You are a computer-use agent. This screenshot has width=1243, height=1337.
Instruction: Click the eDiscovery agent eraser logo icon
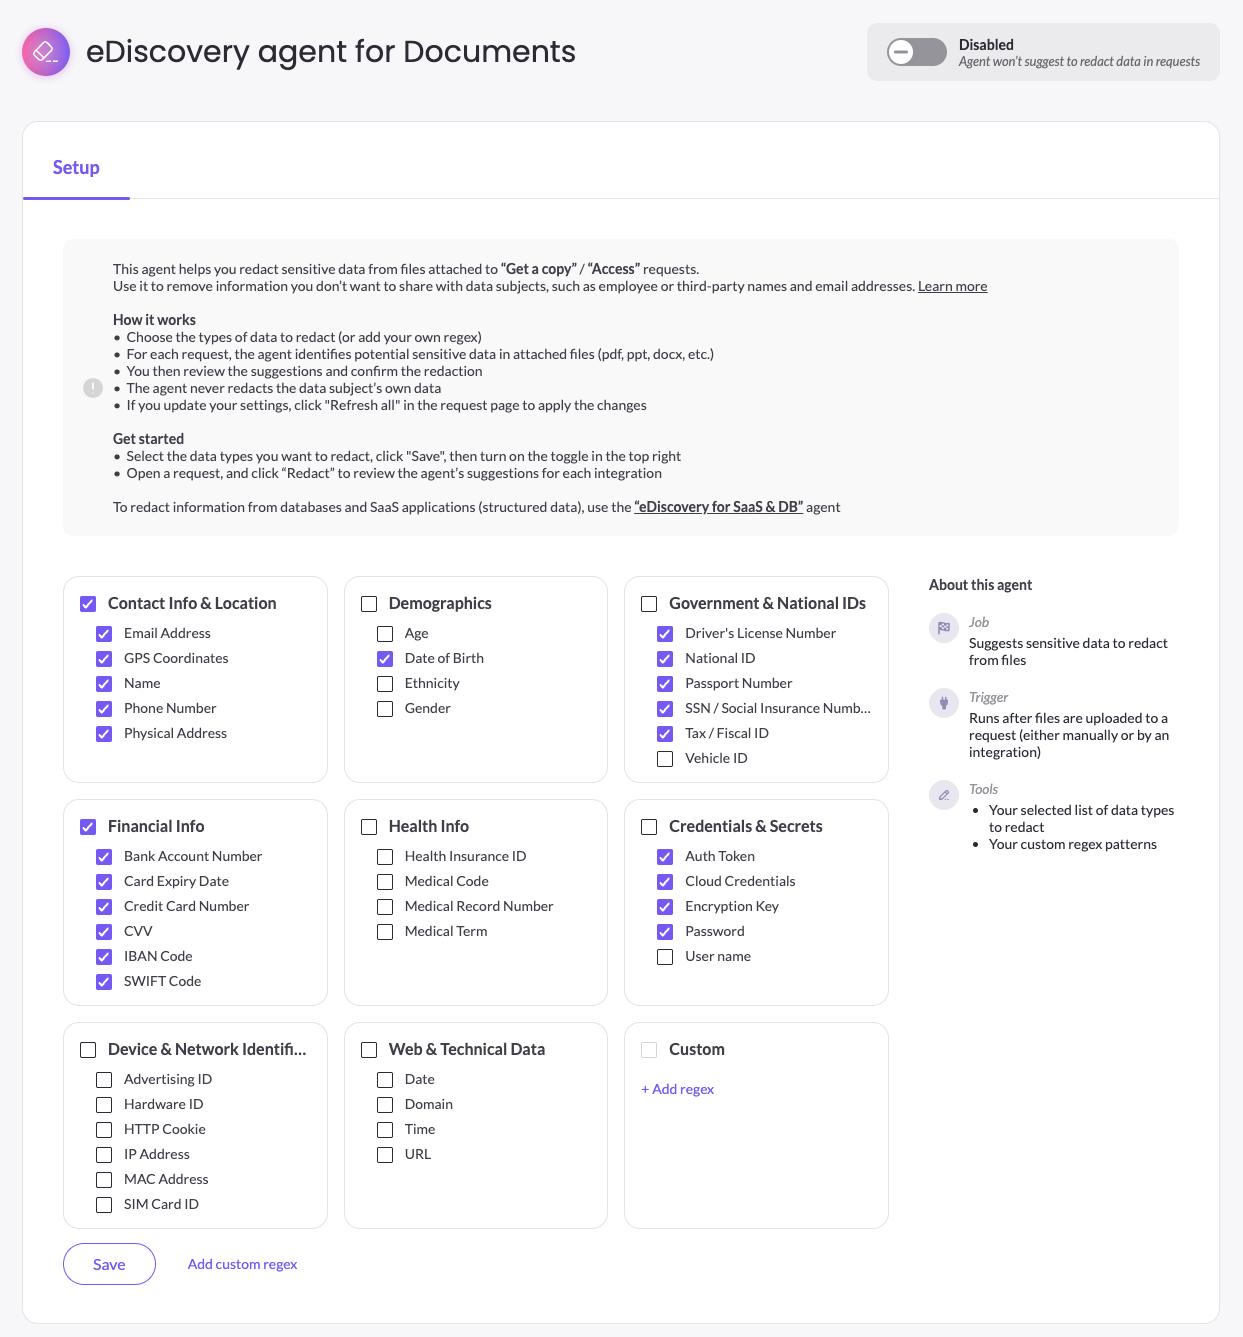(46, 52)
